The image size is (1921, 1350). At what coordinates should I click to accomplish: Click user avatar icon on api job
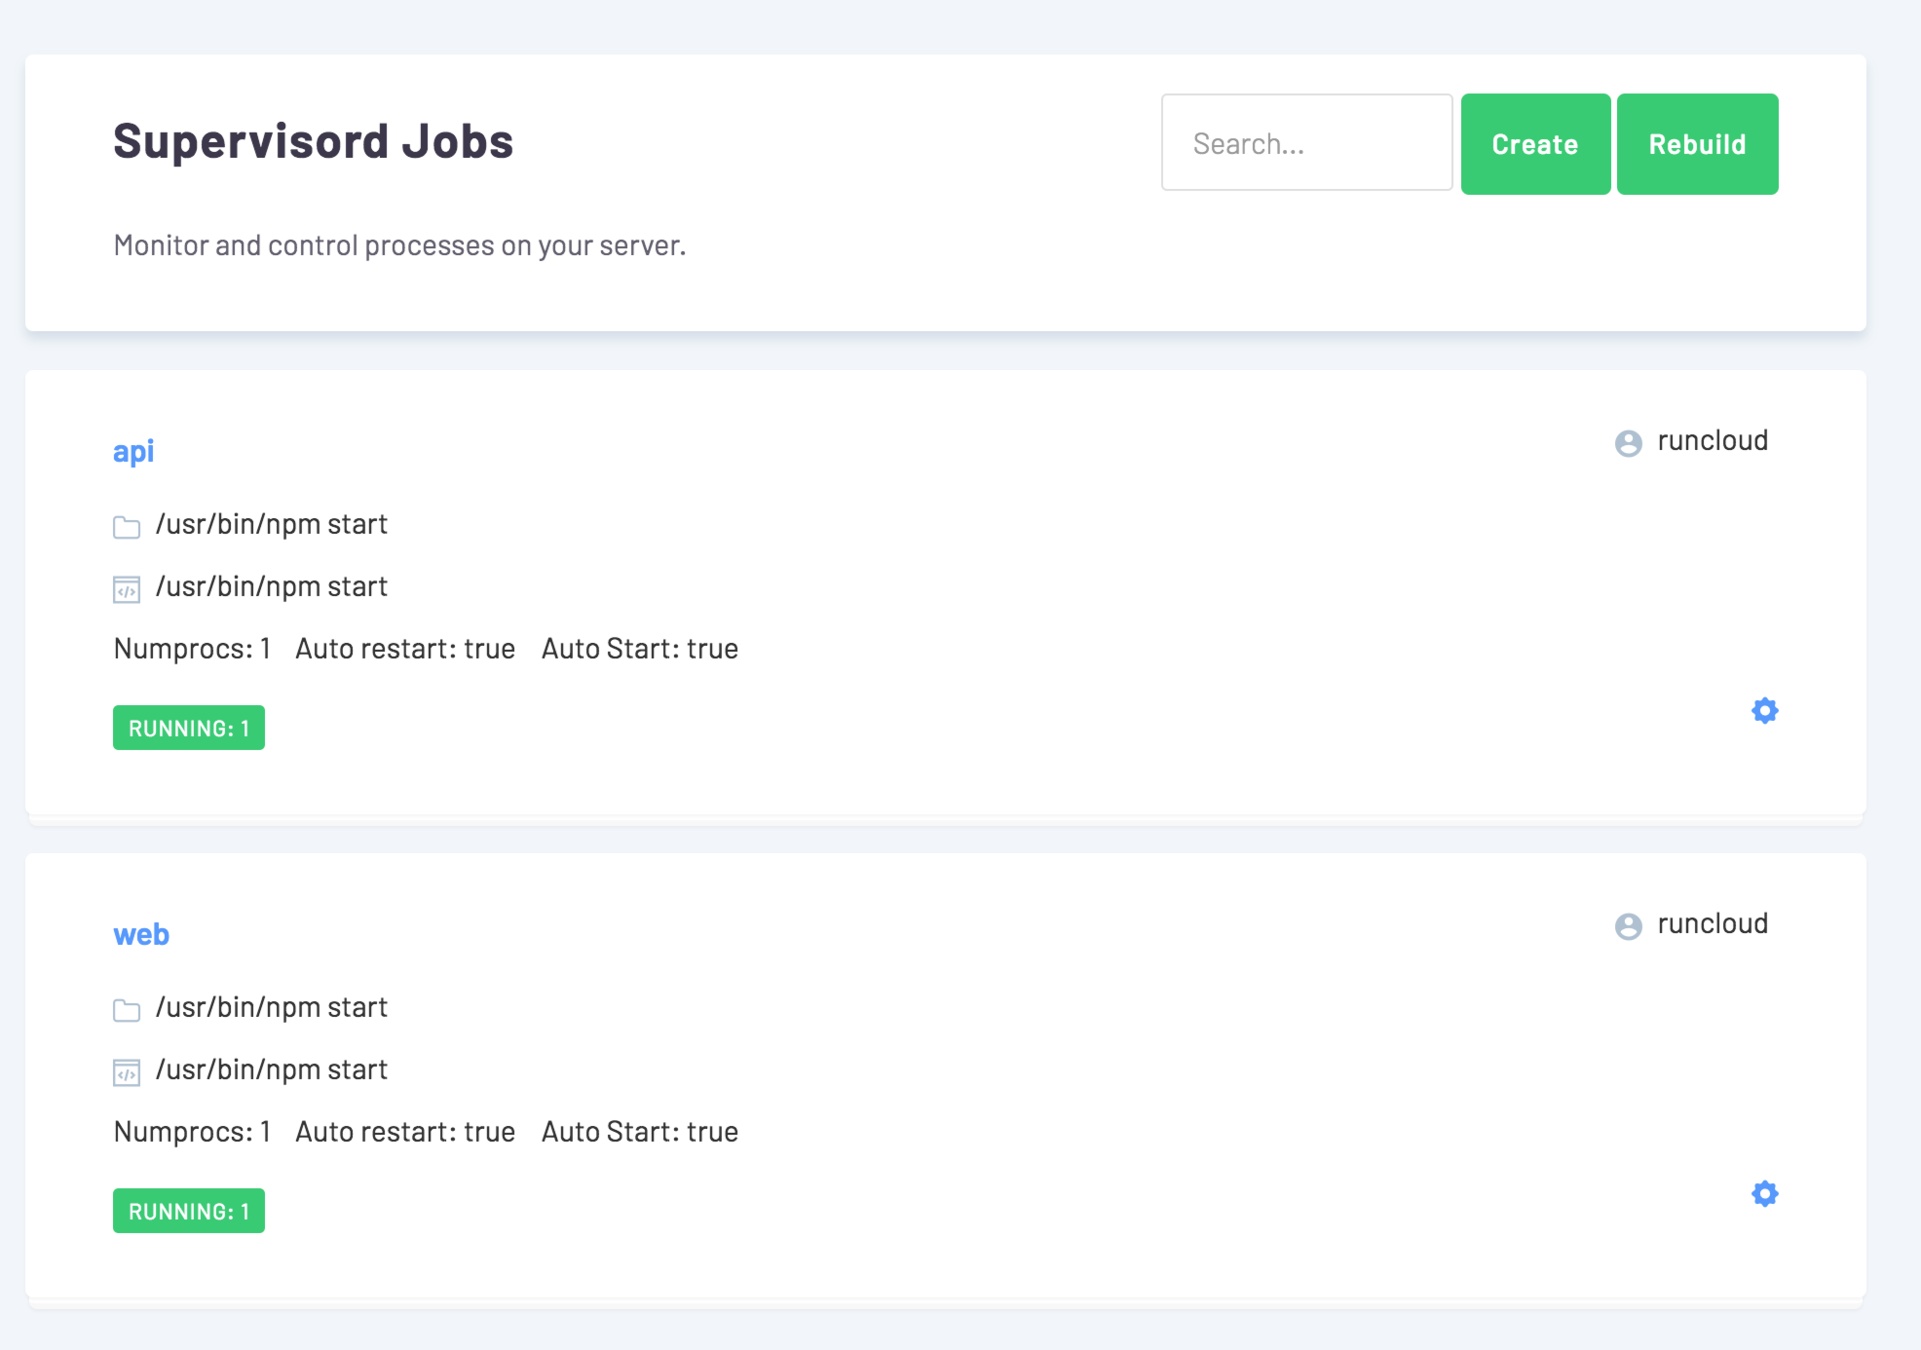[x=1628, y=443]
